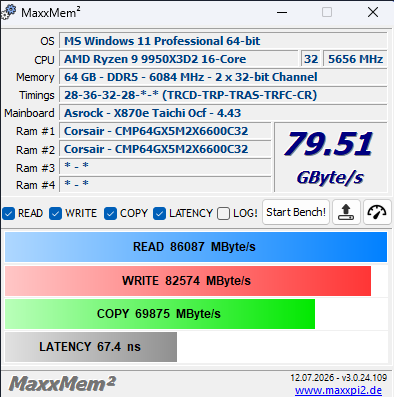The height and width of the screenshot is (397, 394).
Task: Click the green COPY 69875 MByte/s bar
Action: tap(160, 314)
